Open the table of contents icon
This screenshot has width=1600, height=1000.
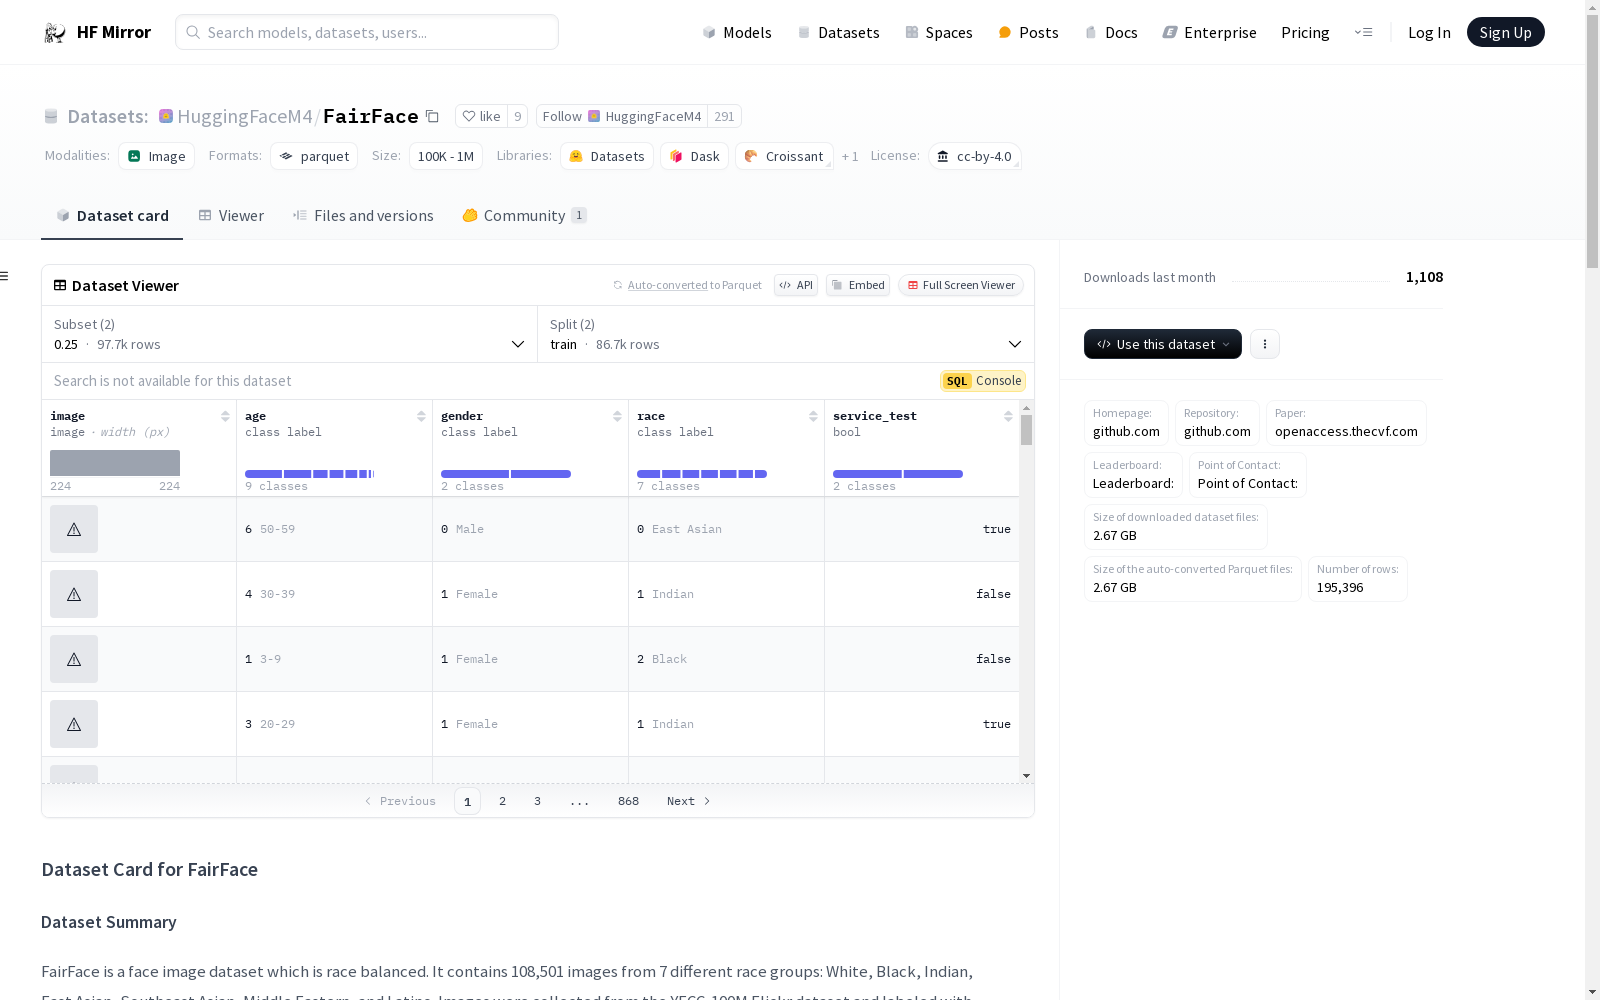[x=5, y=276]
